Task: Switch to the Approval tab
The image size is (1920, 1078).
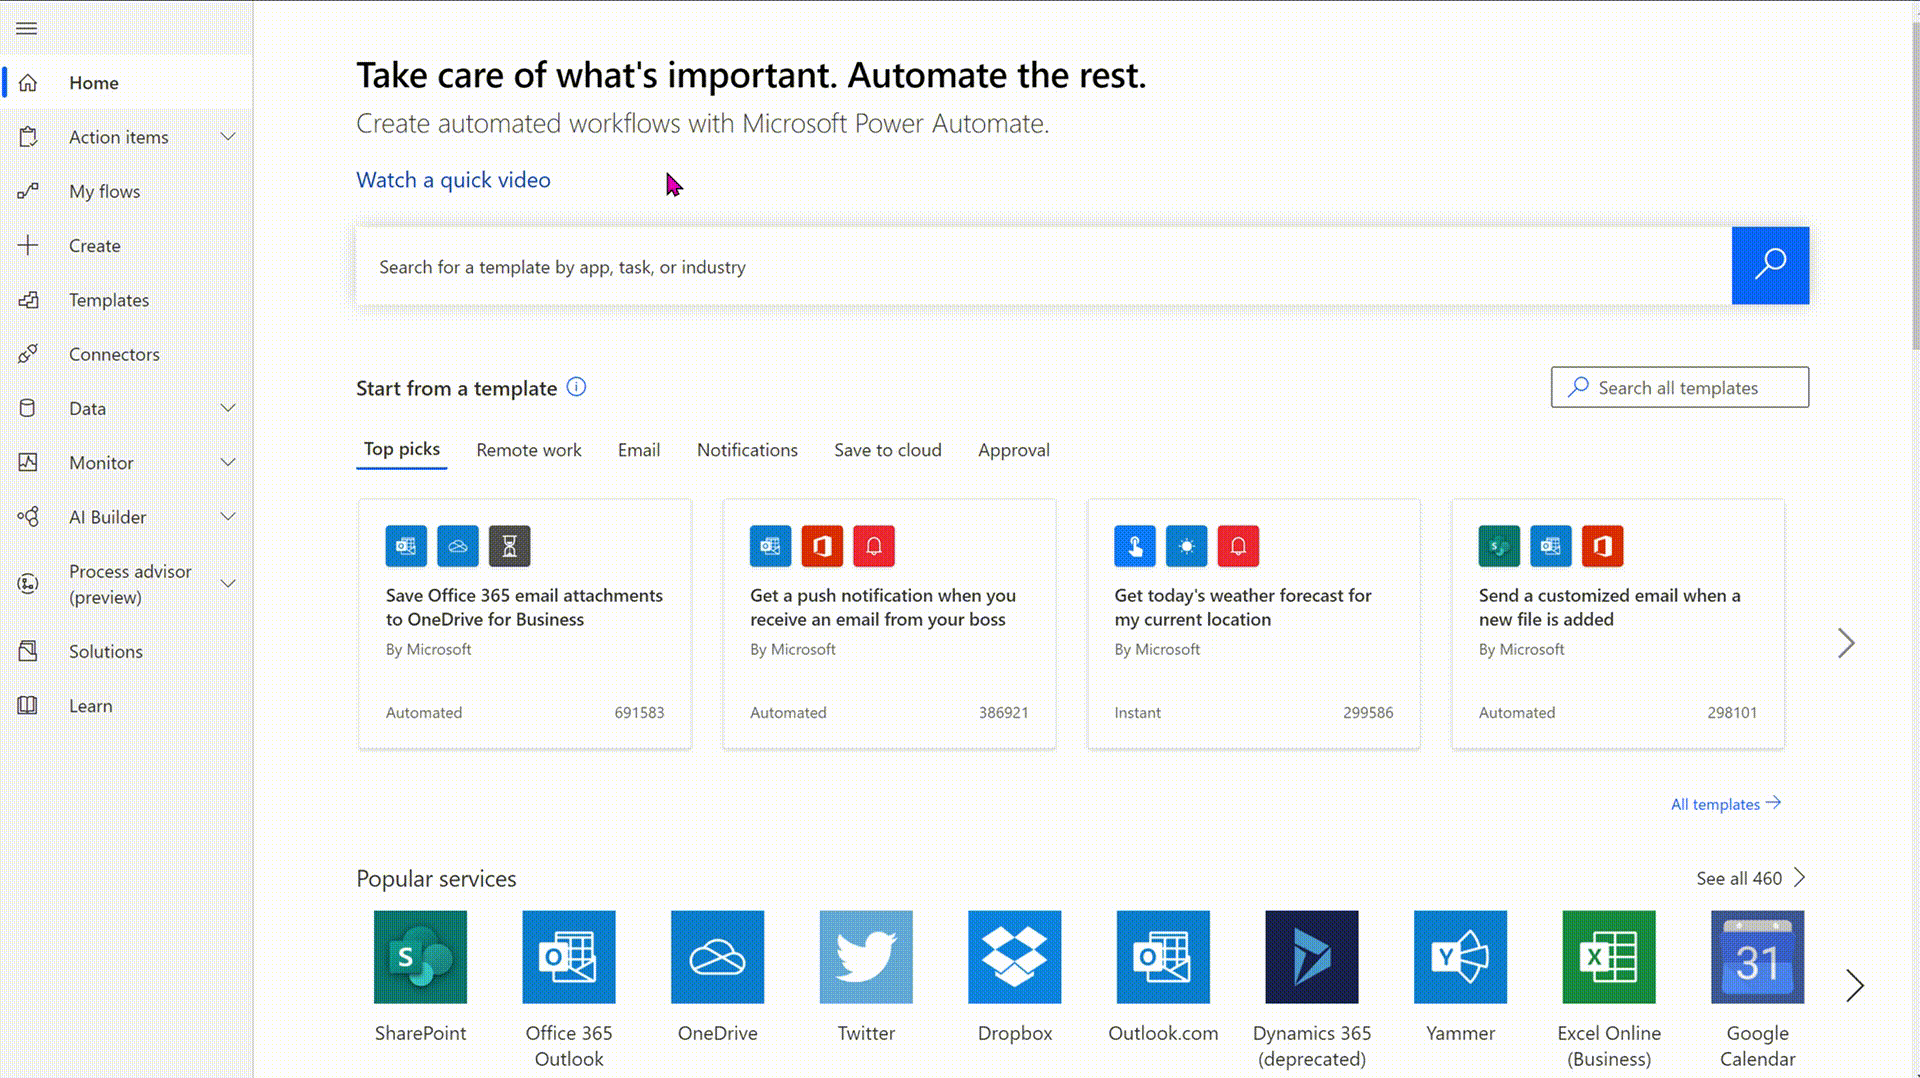Action: point(1014,450)
